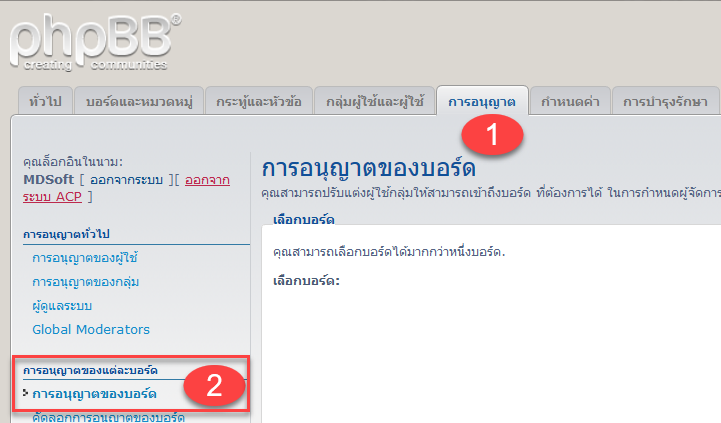Open ผู้ดูแลระบบ in the sidebar

66,305
